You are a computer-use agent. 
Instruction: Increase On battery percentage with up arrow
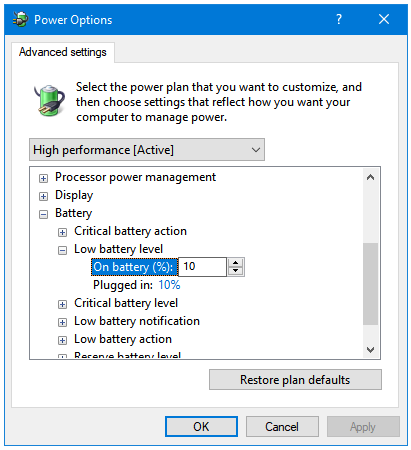(x=236, y=263)
